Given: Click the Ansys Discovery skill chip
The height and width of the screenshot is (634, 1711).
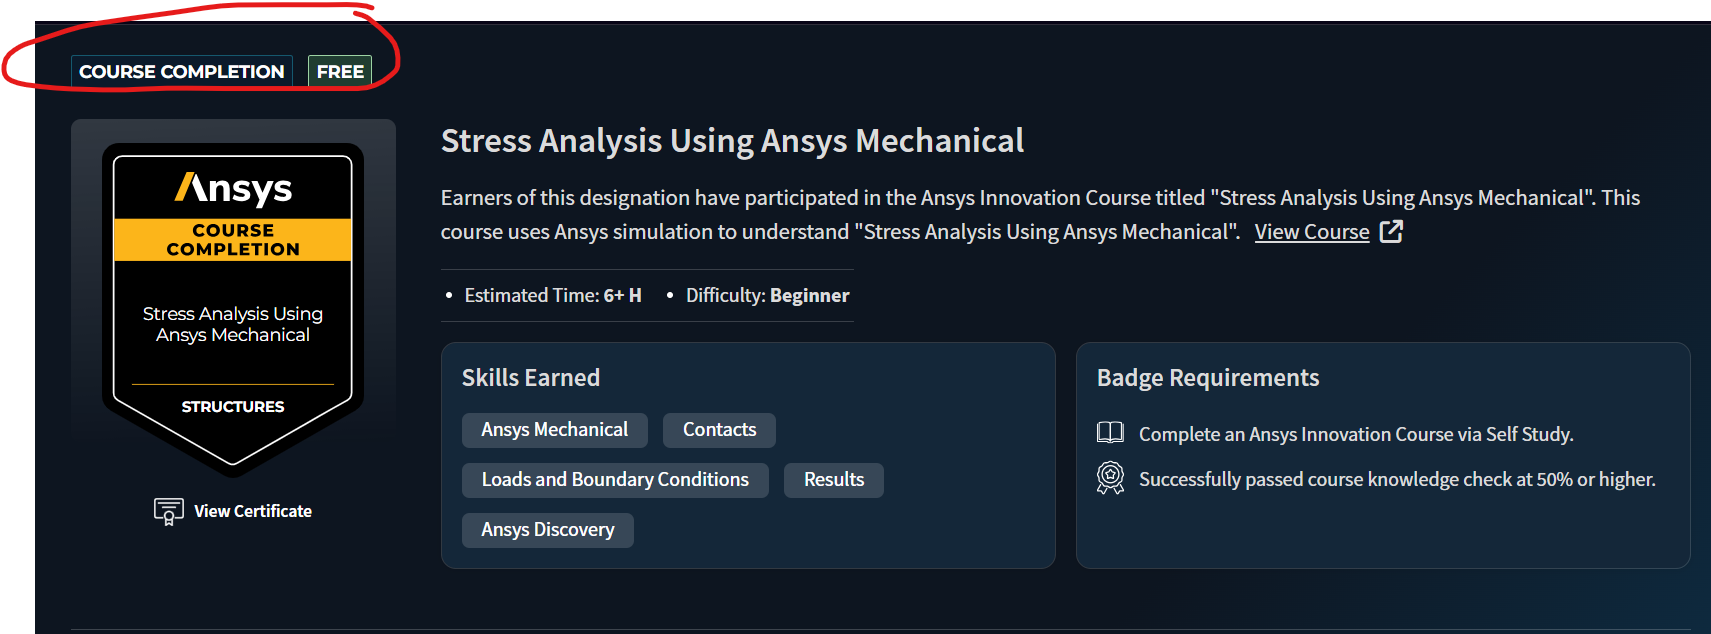Looking at the screenshot, I should [x=548, y=530].
